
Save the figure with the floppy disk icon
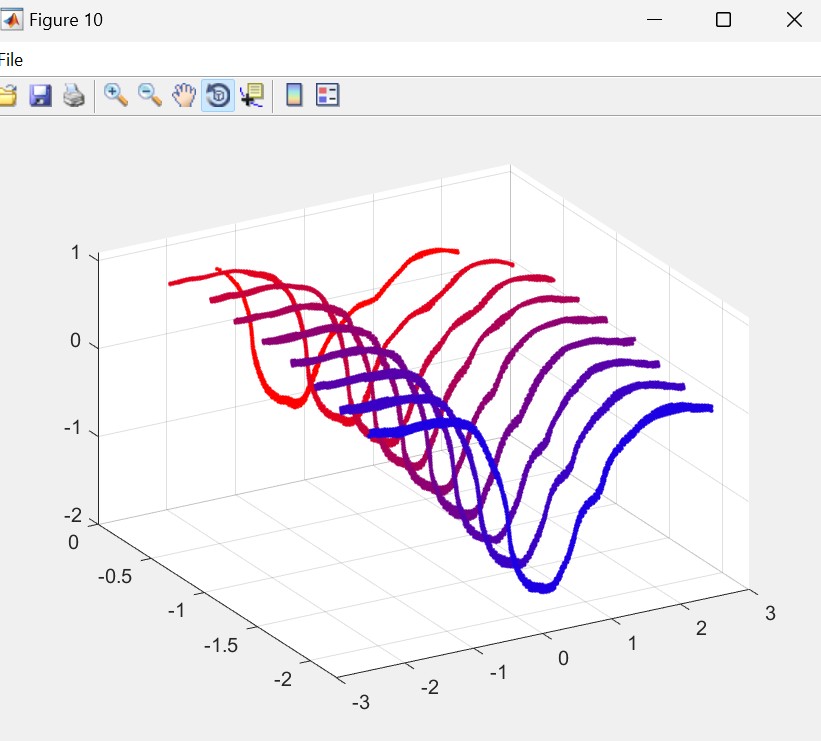tap(40, 96)
